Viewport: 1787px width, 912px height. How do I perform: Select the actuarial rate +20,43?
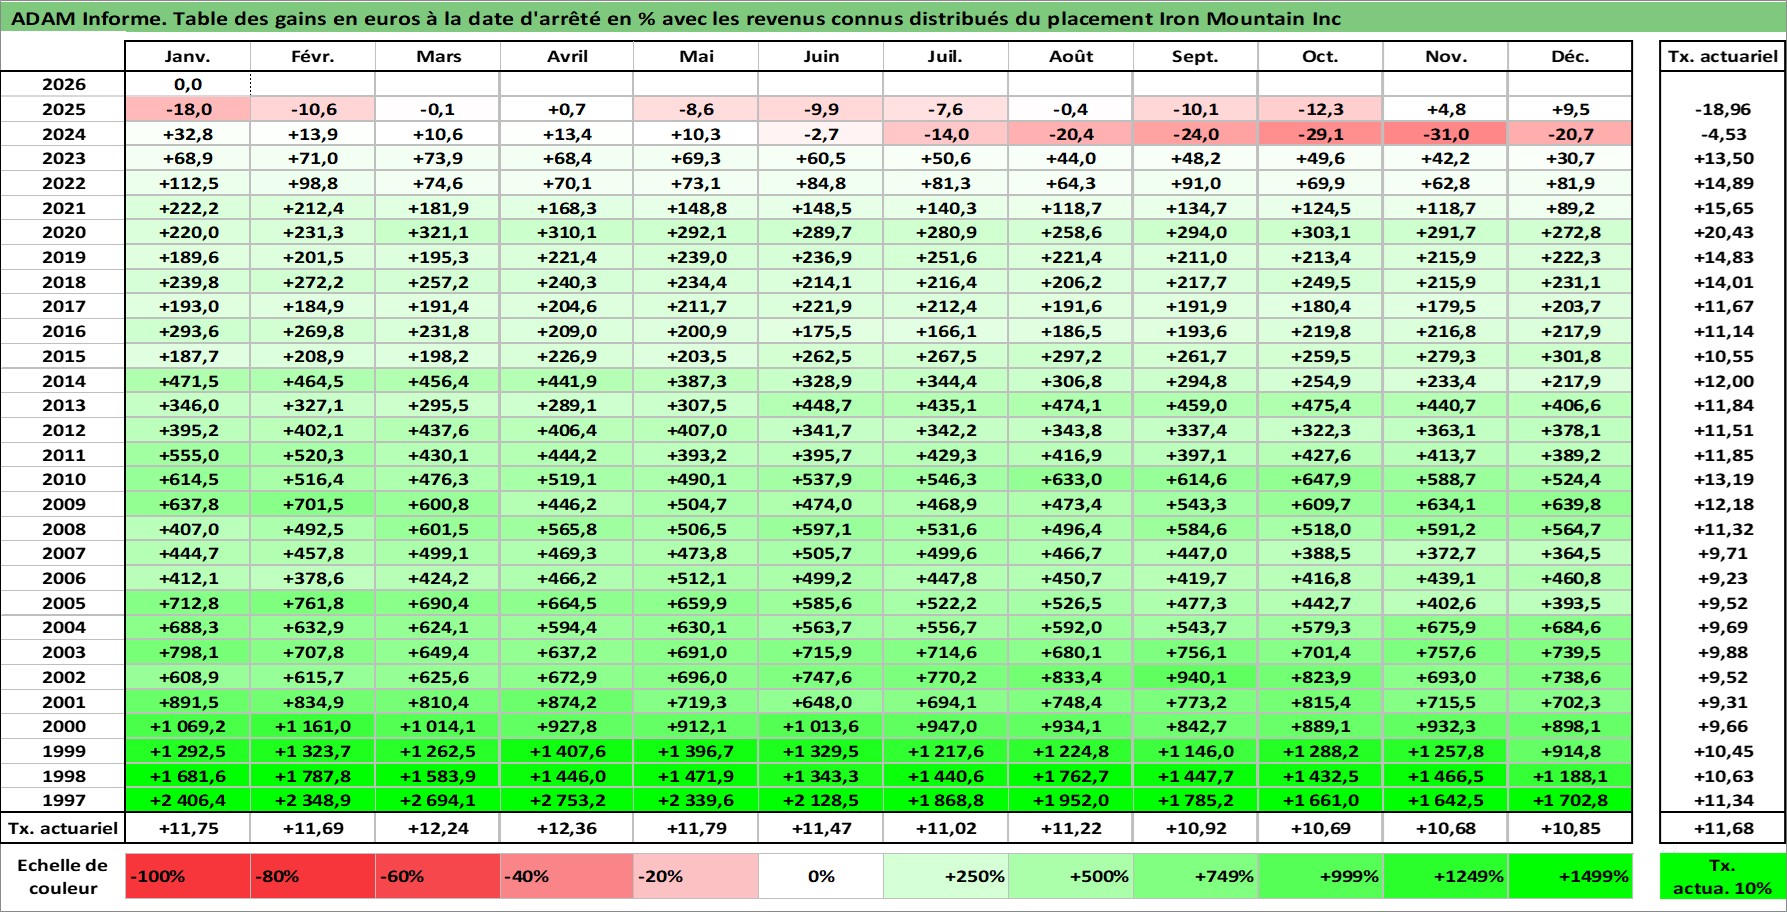click(x=1723, y=232)
